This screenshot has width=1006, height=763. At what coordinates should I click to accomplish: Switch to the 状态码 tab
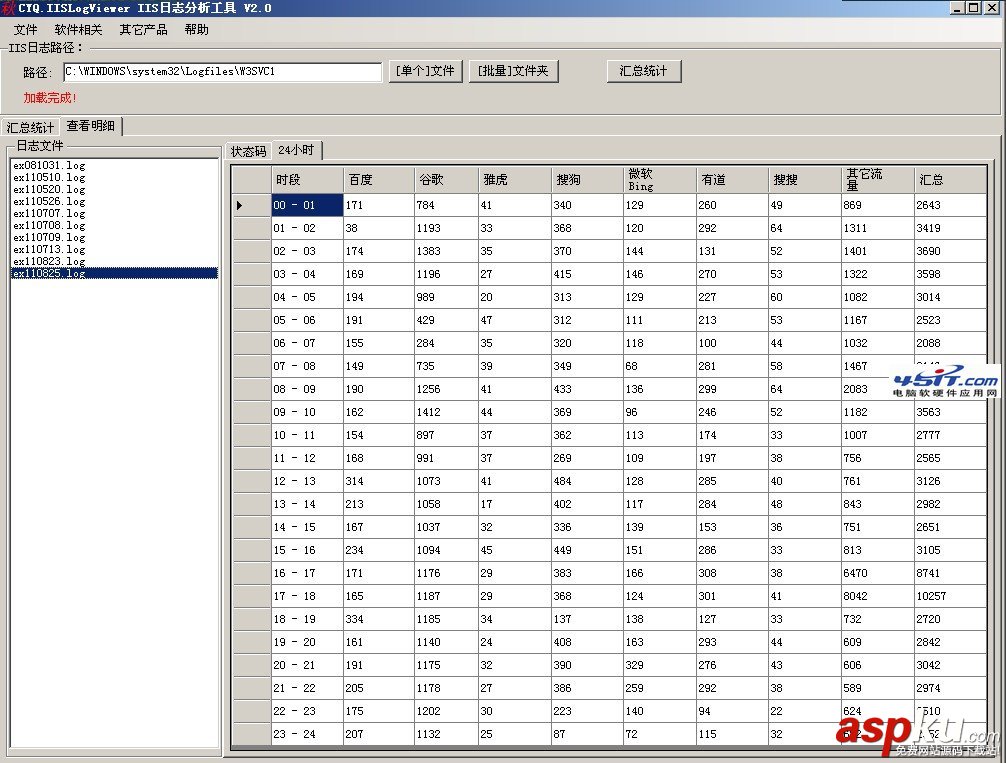coord(248,151)
